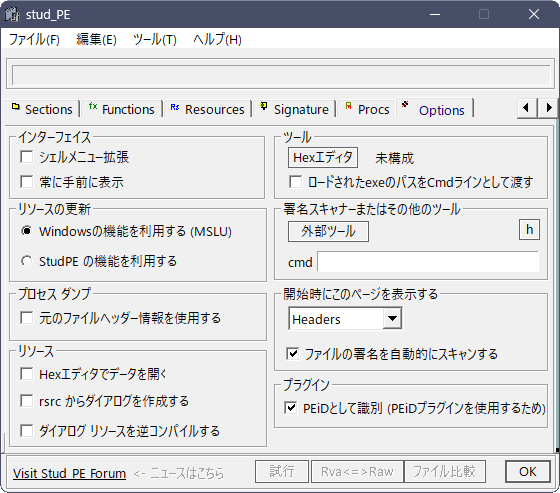Click the 試行 button
Image resolution: width=560 pixels, height=493 pixels.
pyautogui.click(x=282, y=472)
